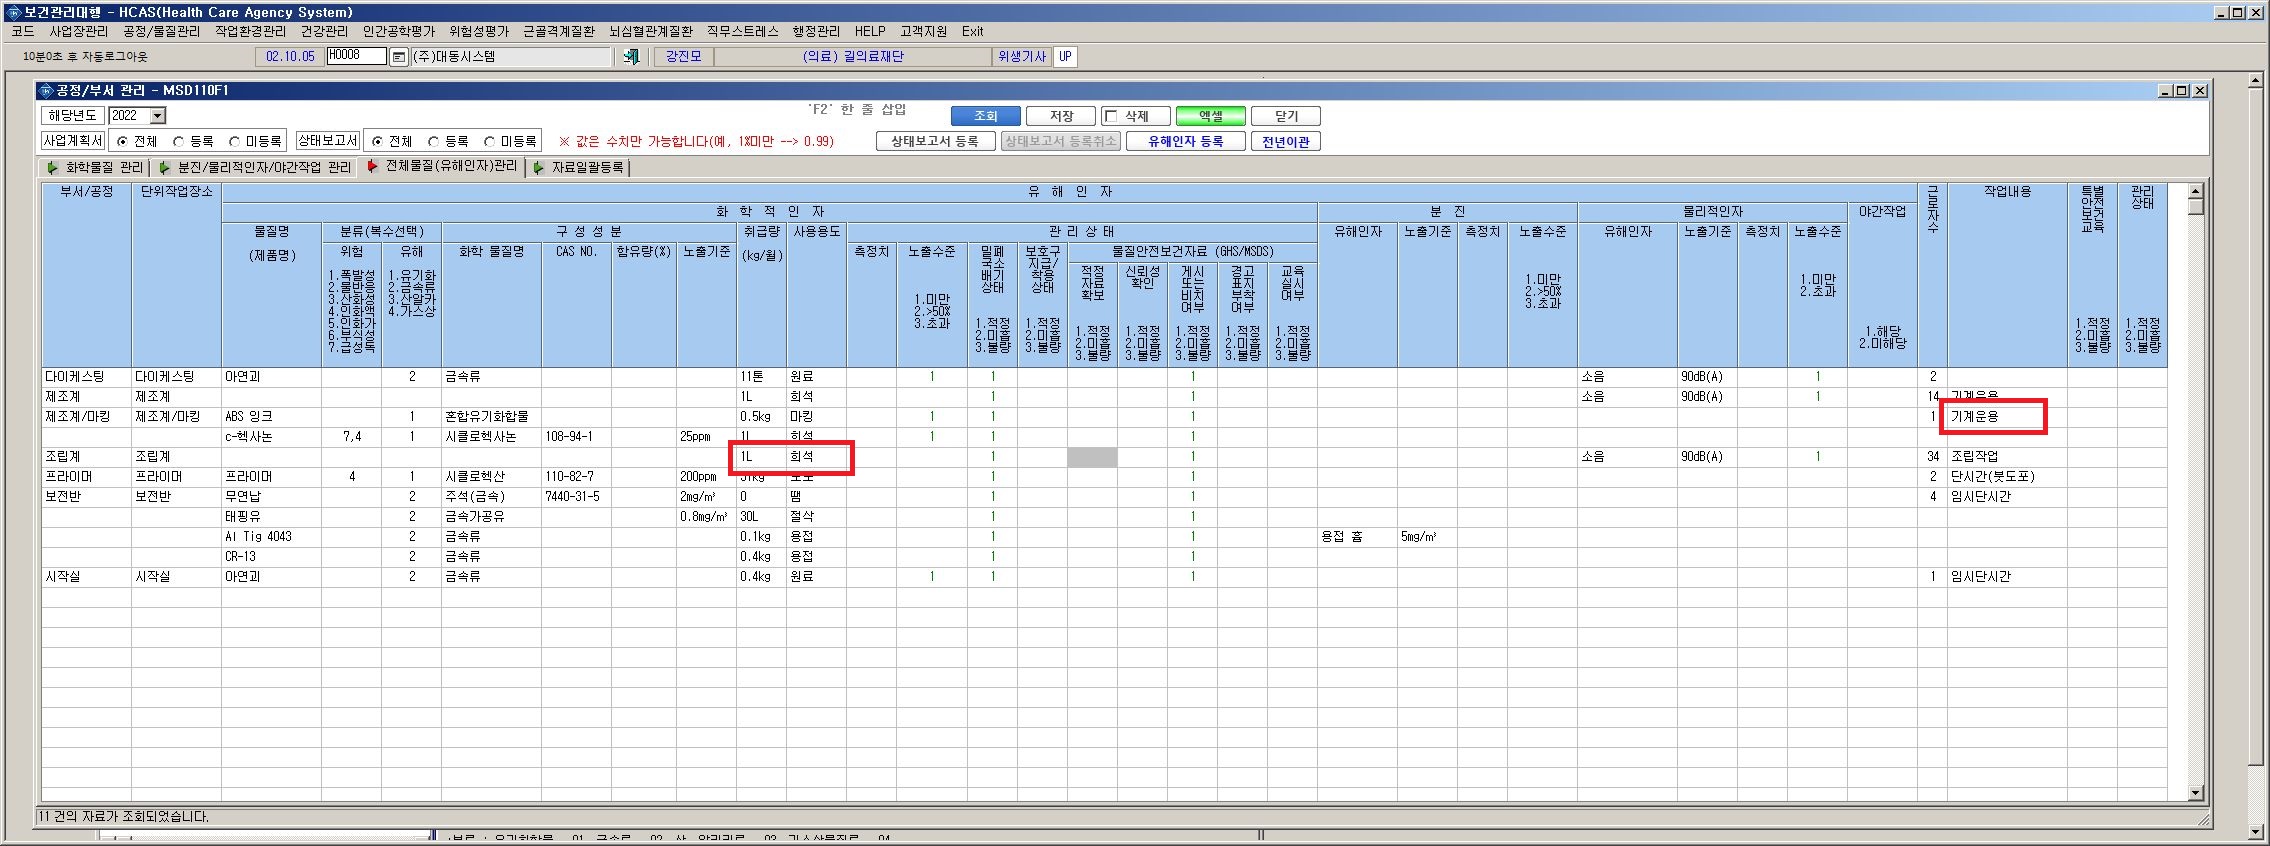The image size is (2270, 846).
Task: Click the arrow icon on 분진/물리적인자/야간작업 관리 tab
Action: pyautogui.click(x=165, y=167)
